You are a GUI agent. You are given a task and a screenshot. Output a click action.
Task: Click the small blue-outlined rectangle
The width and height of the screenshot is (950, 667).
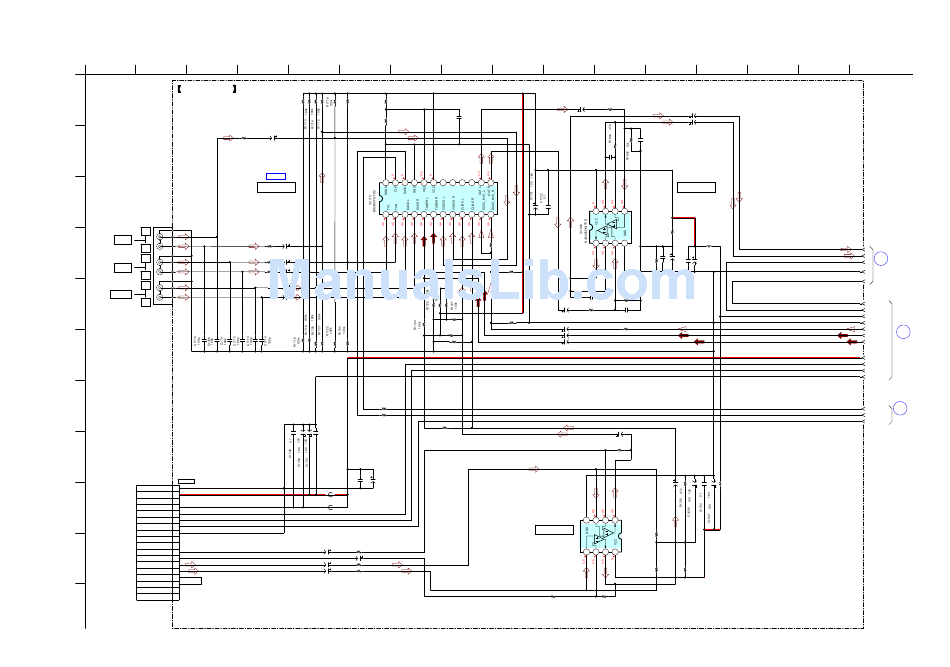[x=276, y=176]
